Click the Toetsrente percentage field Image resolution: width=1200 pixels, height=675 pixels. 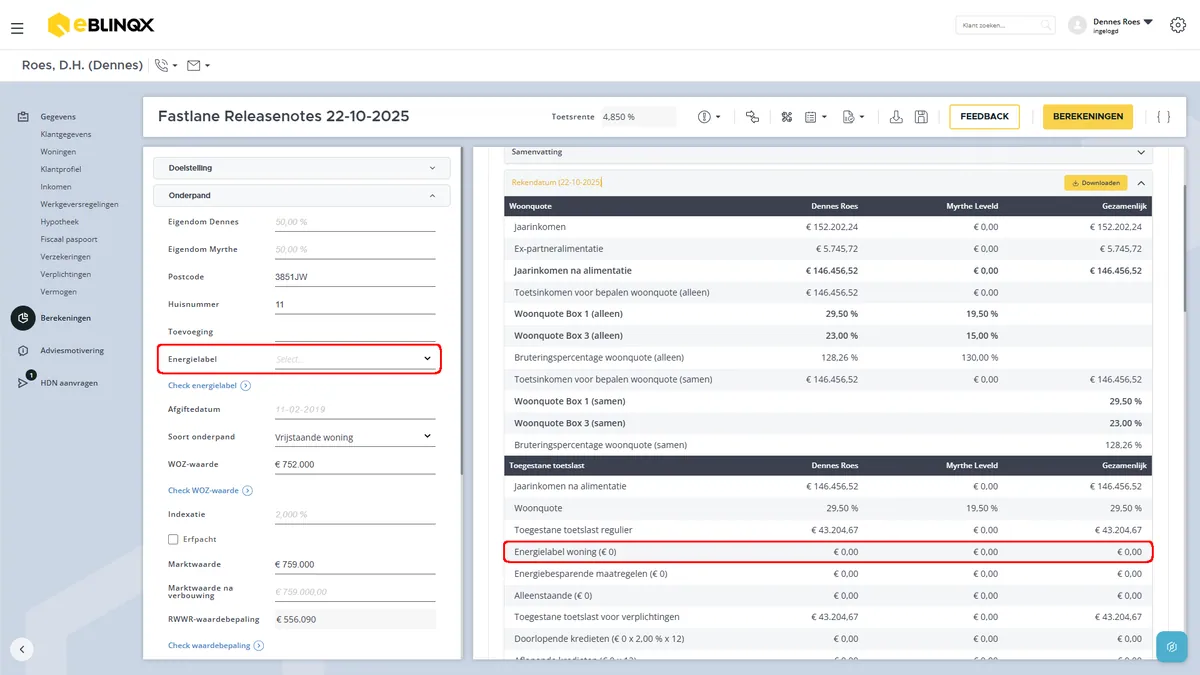pos(638,117)
